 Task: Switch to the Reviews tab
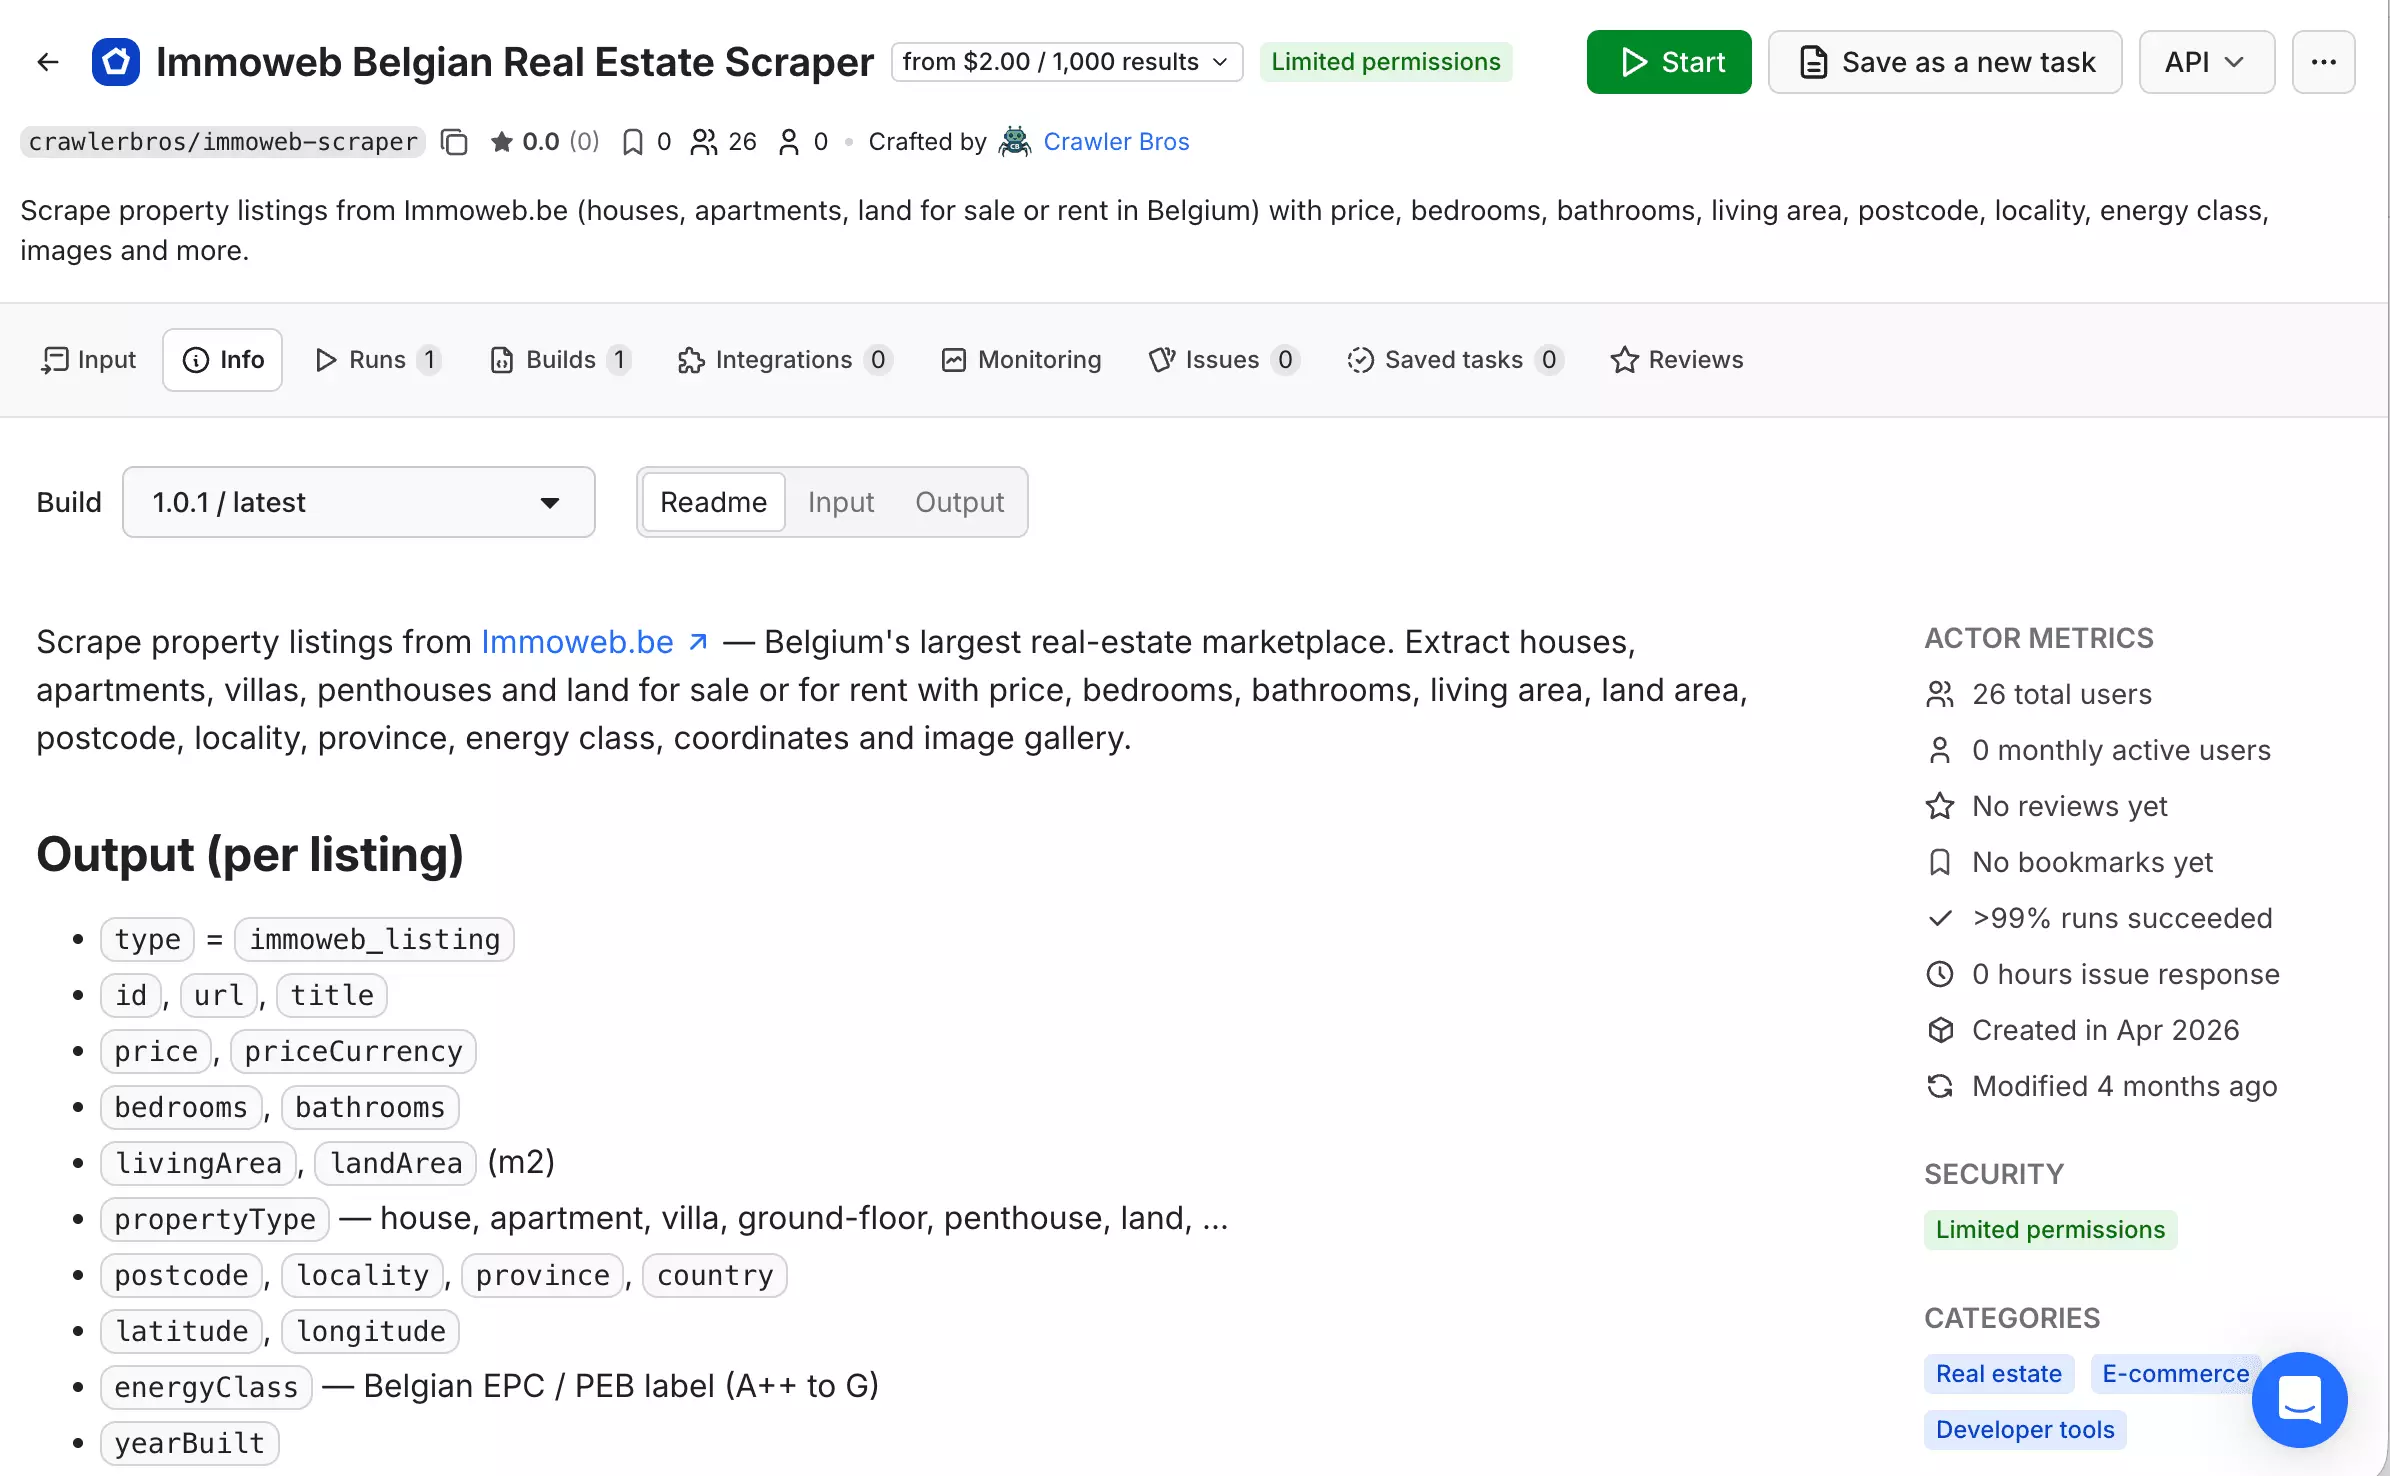(1677, 360)
